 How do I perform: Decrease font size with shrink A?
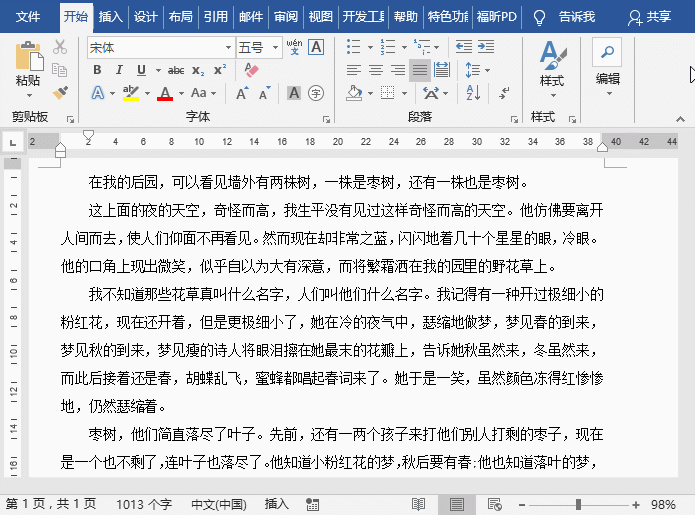click(265, 93)
